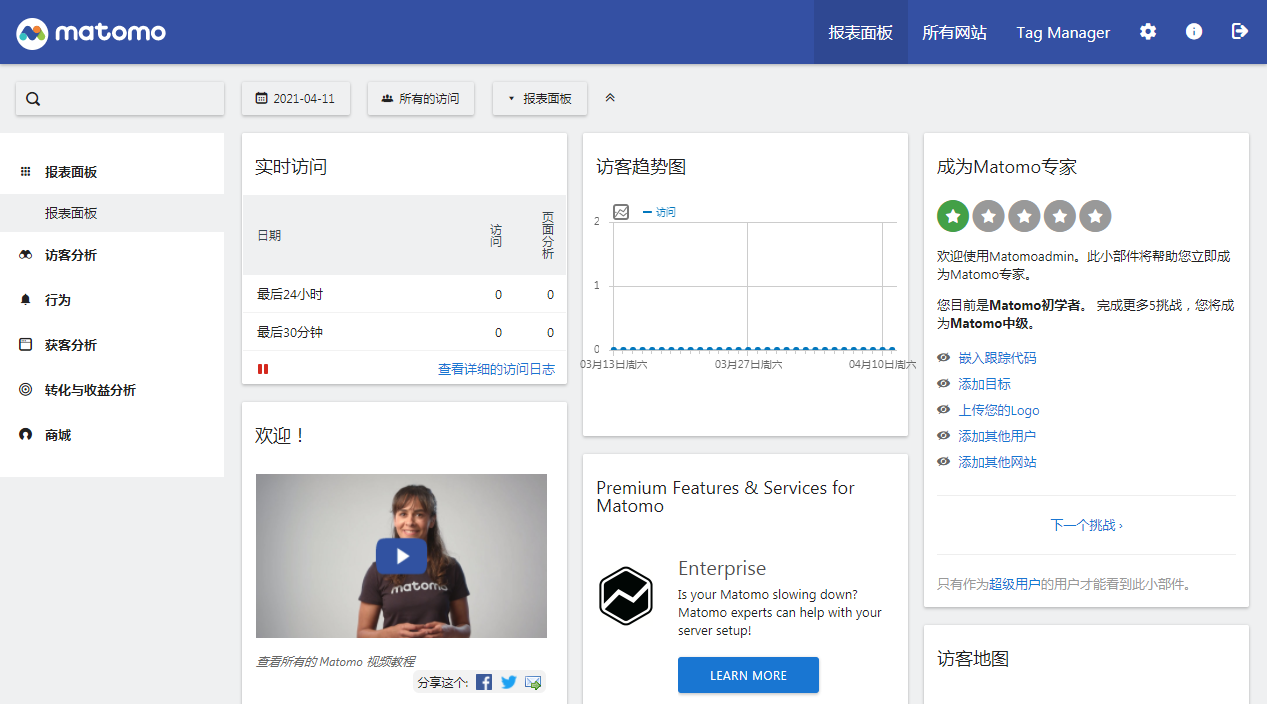Click the calendar icon beside 2021-04-11
This screenshot has width=1267, height=704.
pyautogui.click(x=262, y=99)
